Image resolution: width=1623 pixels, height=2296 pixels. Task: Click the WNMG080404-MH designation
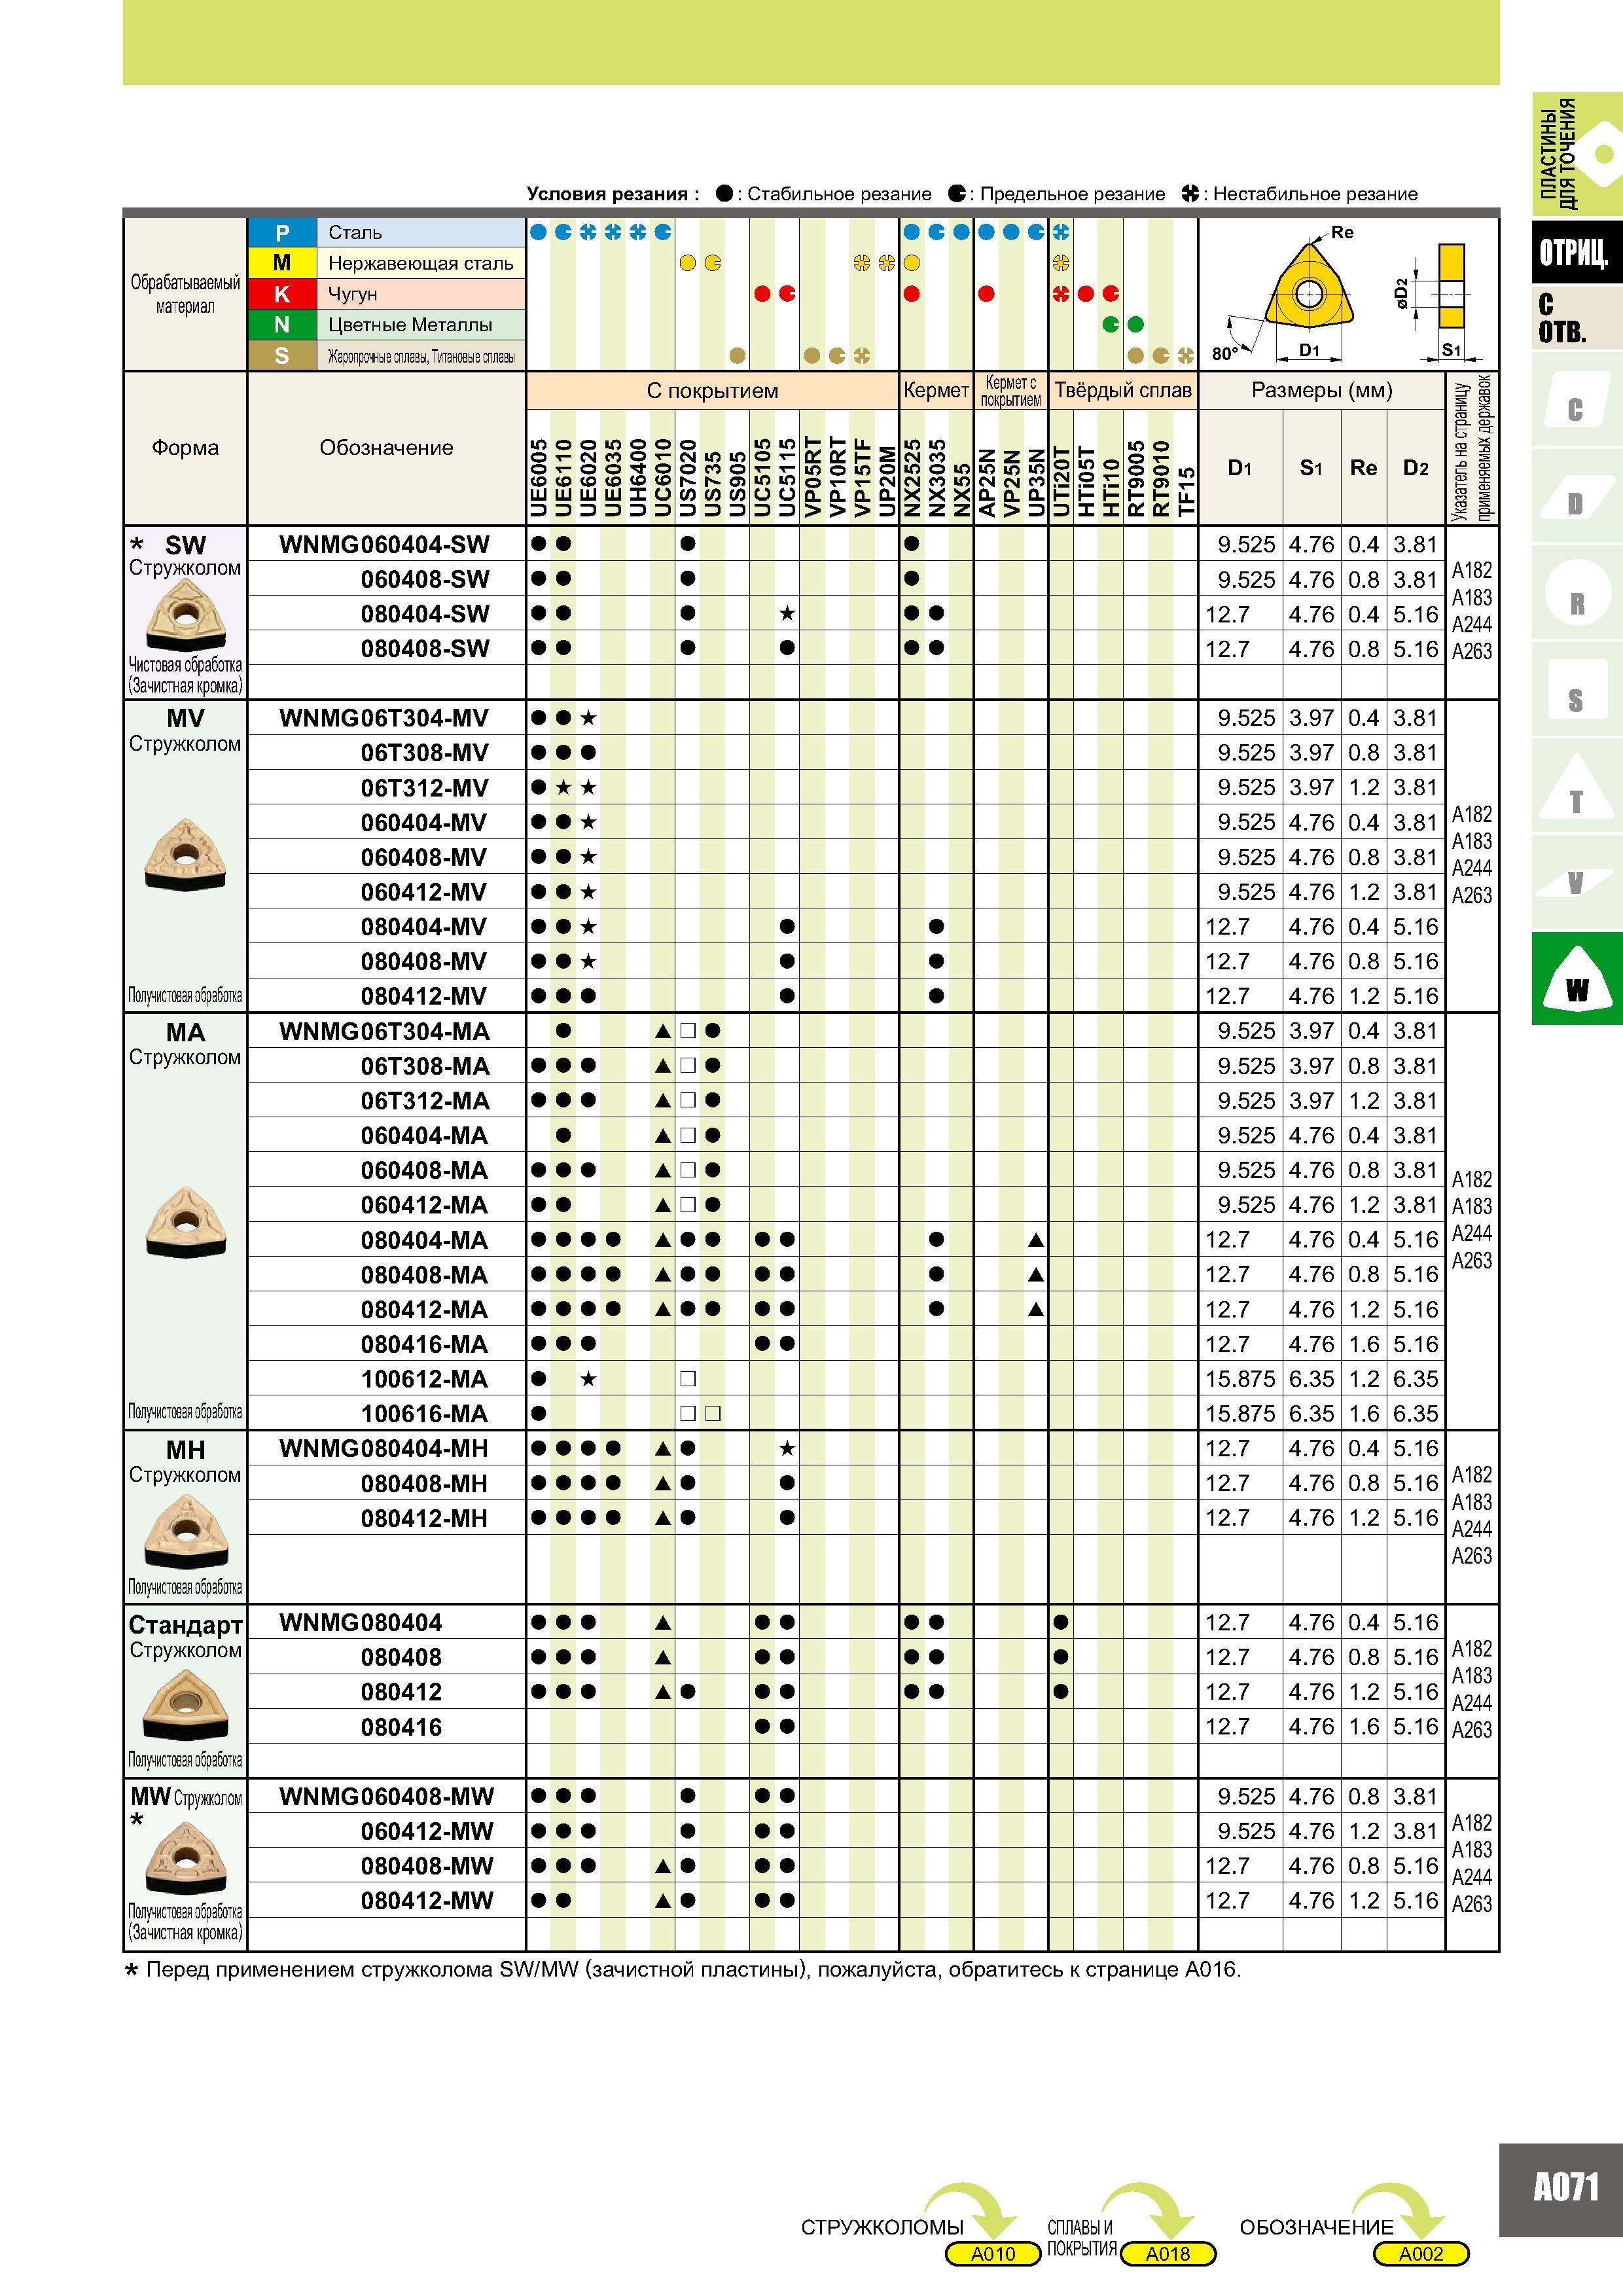[384, 1448]
